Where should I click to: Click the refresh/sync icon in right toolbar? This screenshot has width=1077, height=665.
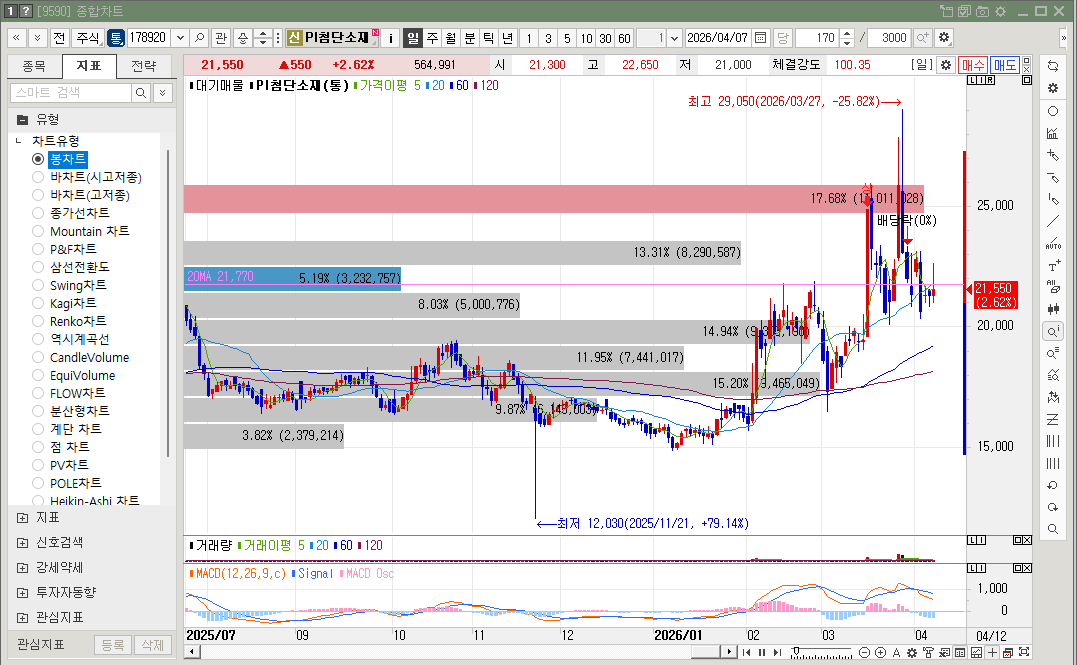1052,66
